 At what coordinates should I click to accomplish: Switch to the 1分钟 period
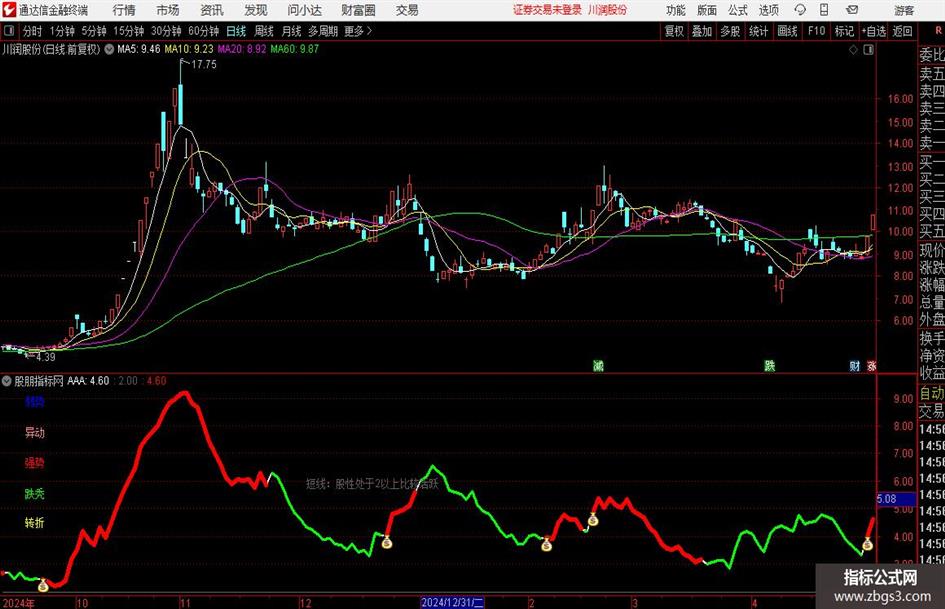point(62,31)
